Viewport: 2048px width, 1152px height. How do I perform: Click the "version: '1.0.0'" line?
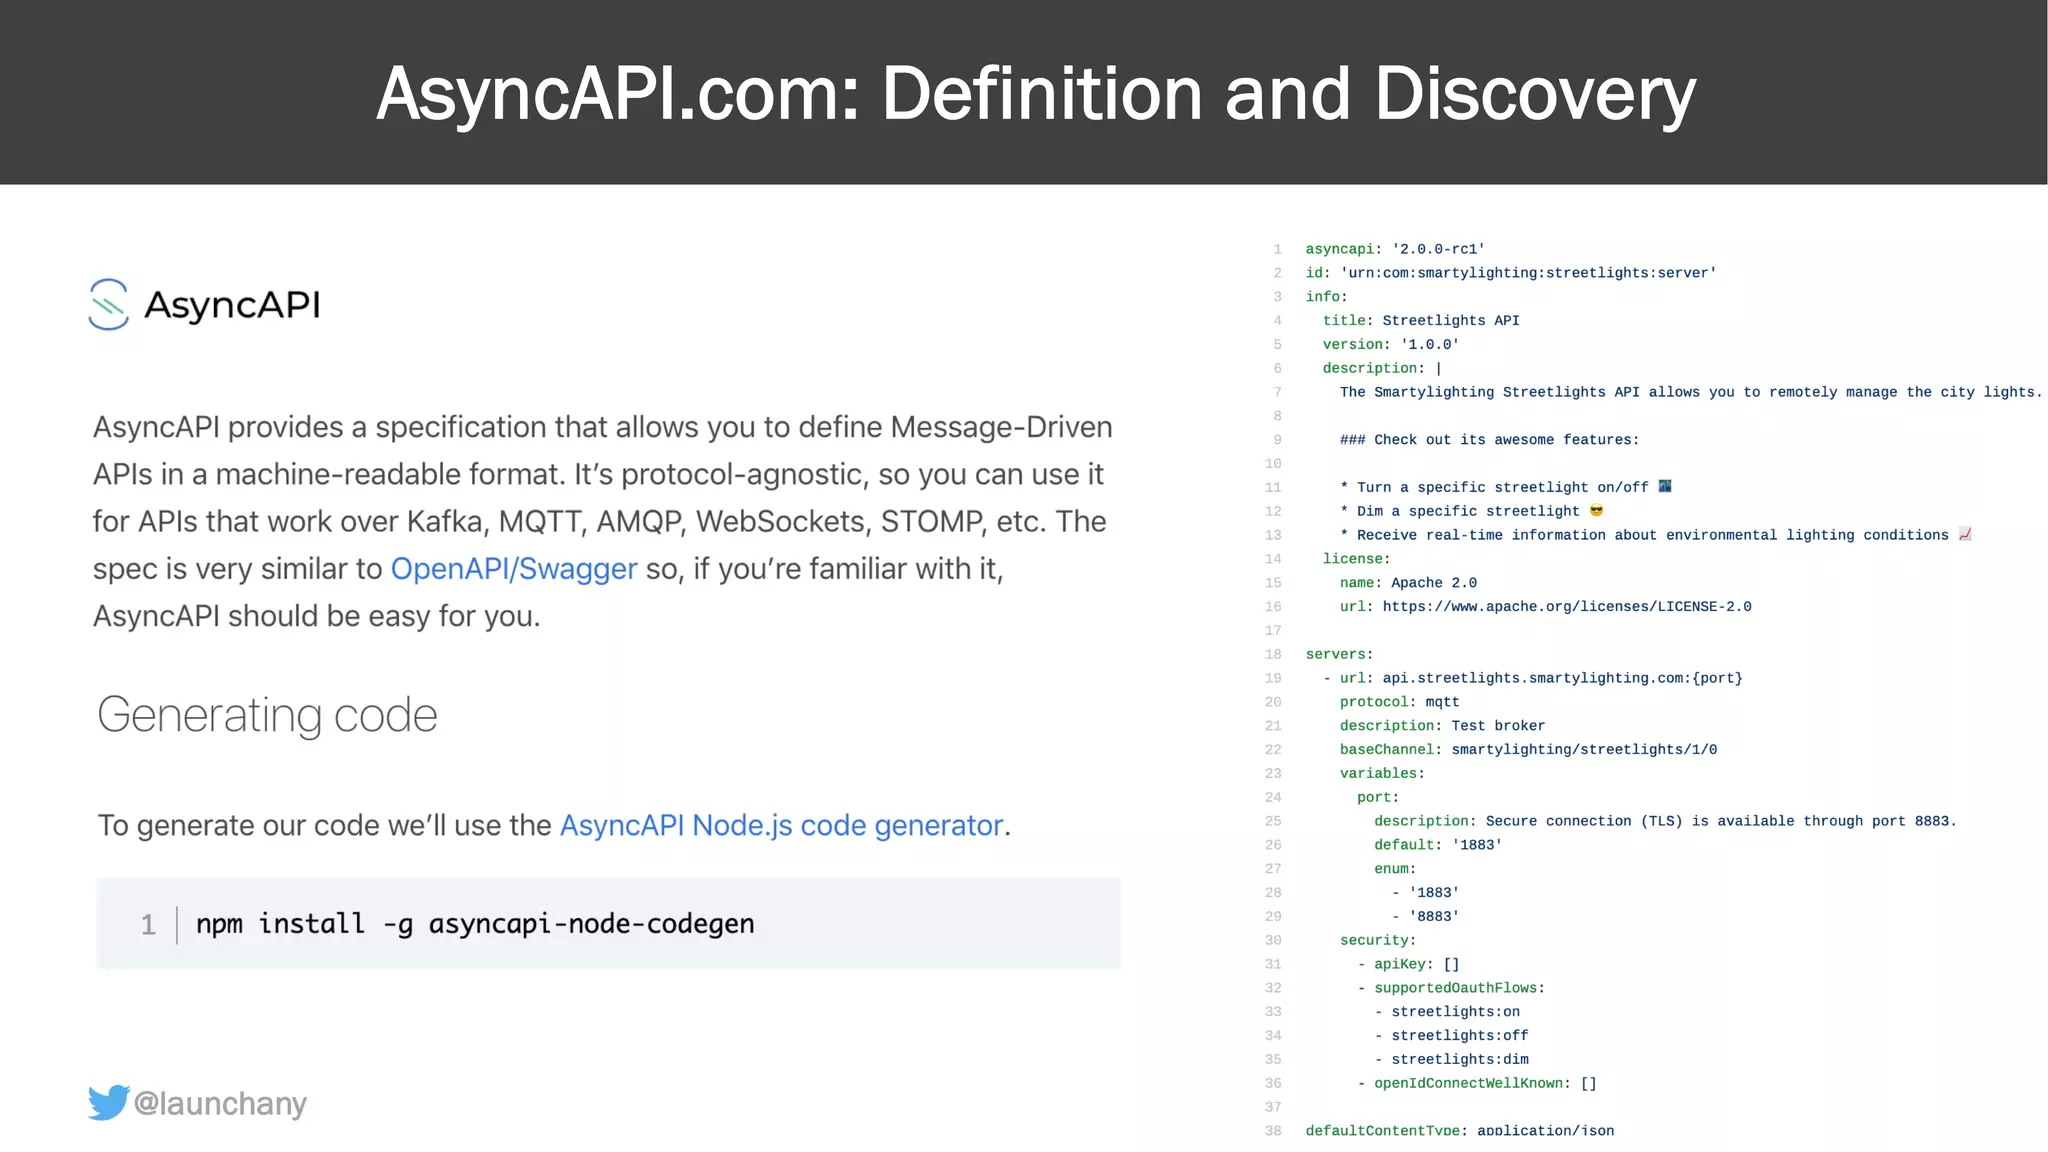[1391, 345]
